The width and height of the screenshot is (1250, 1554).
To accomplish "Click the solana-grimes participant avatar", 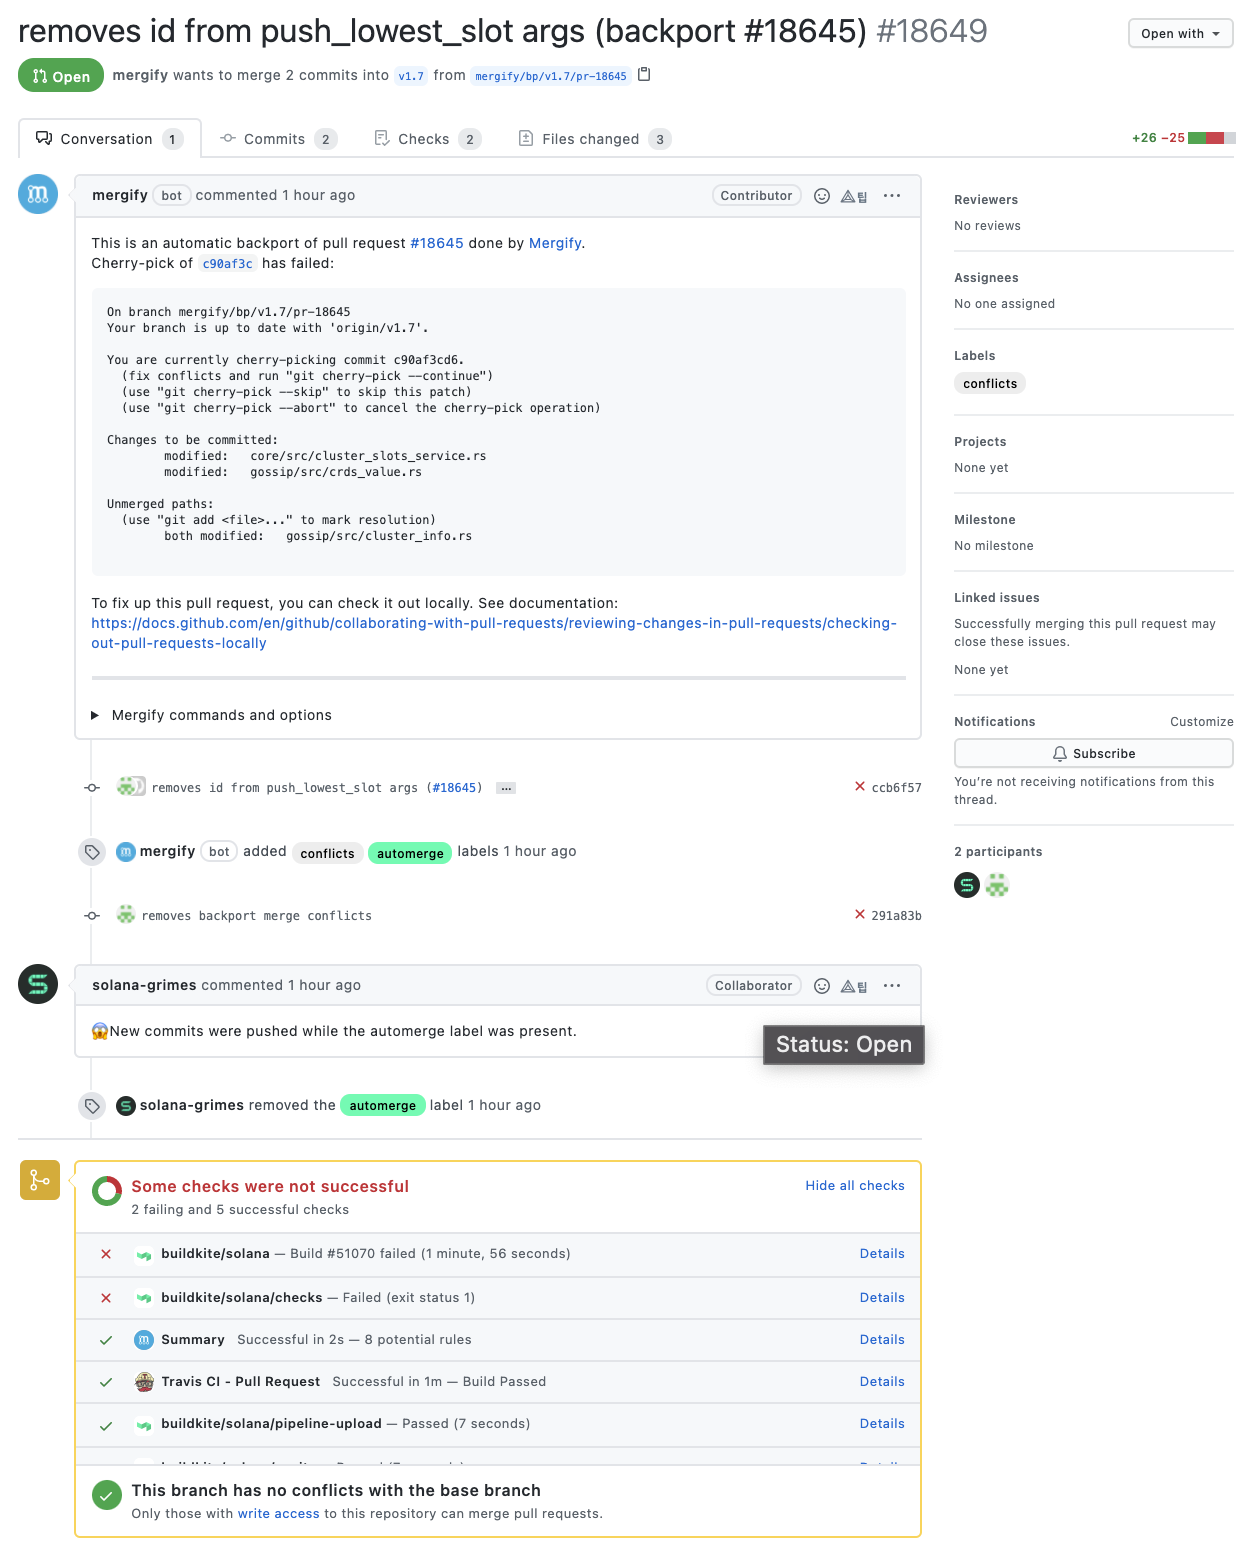I will pyautogui.click(x=967, y=885).
